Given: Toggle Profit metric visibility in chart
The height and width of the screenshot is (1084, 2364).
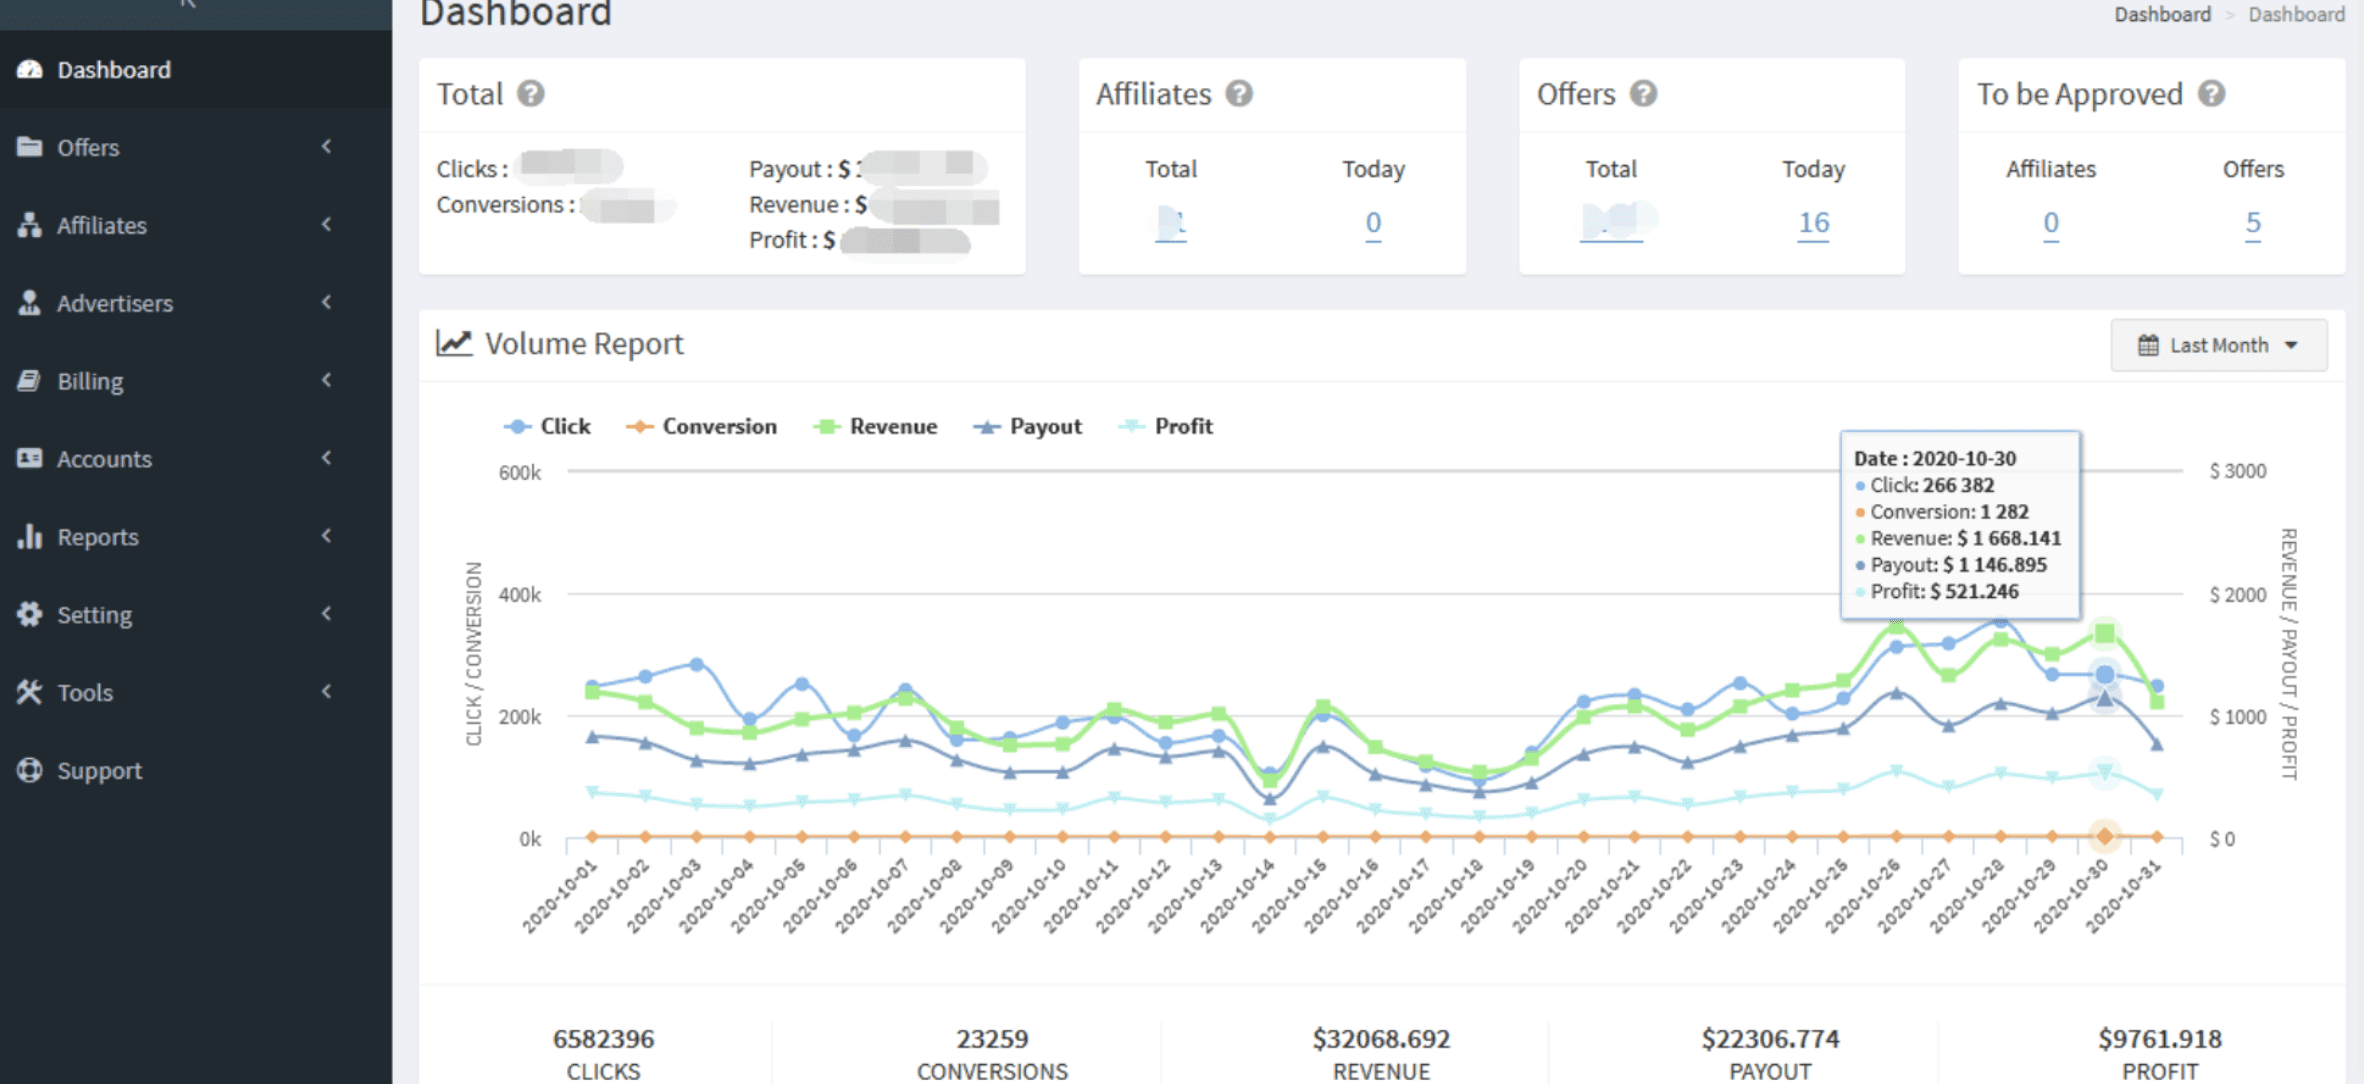Looking at the screenshot, I should coord(1185,427).
